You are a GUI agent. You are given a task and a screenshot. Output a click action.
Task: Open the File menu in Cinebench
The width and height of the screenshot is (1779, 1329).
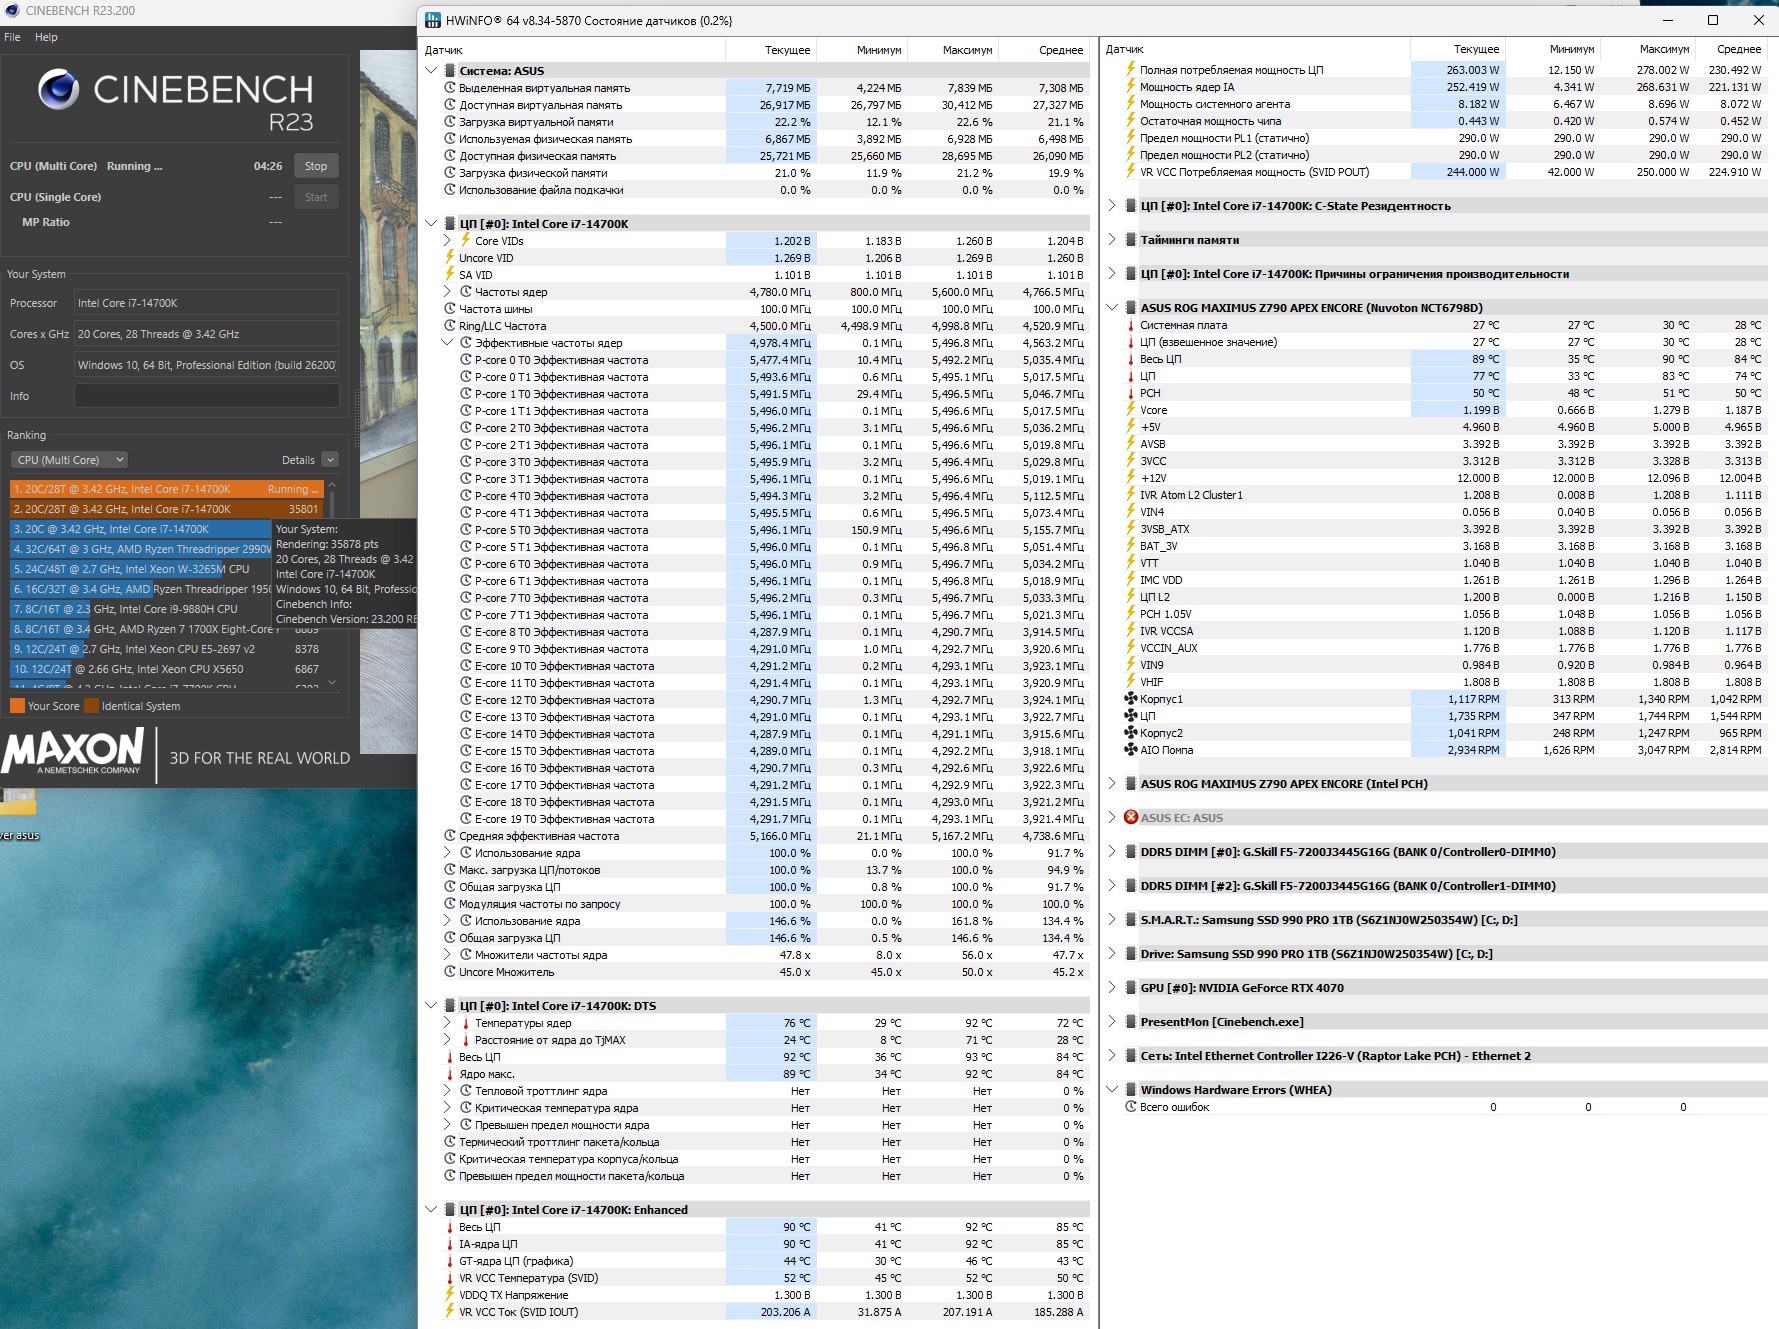(x=12, y=37)
